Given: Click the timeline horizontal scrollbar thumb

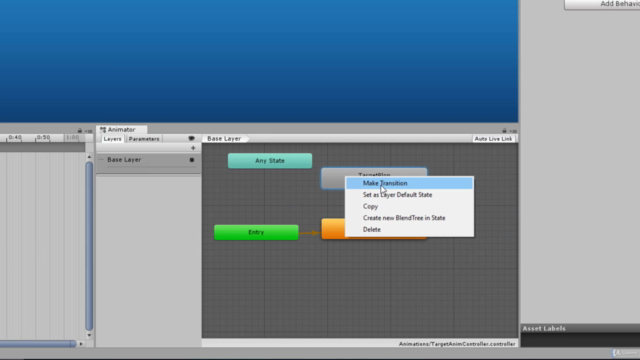Looking at the screenshot, I should pos(38,344).
